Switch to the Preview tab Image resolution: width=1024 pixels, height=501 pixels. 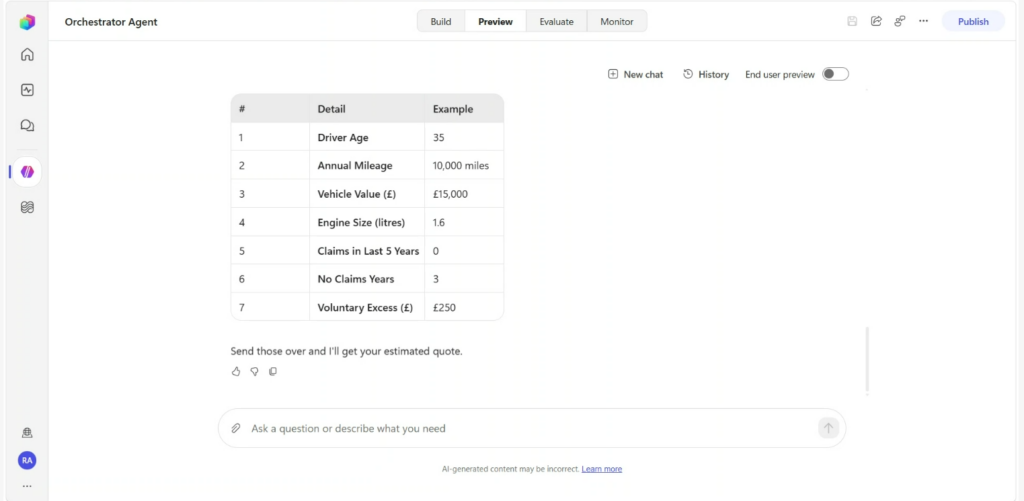pyautogui.click(x=495, y=21)
